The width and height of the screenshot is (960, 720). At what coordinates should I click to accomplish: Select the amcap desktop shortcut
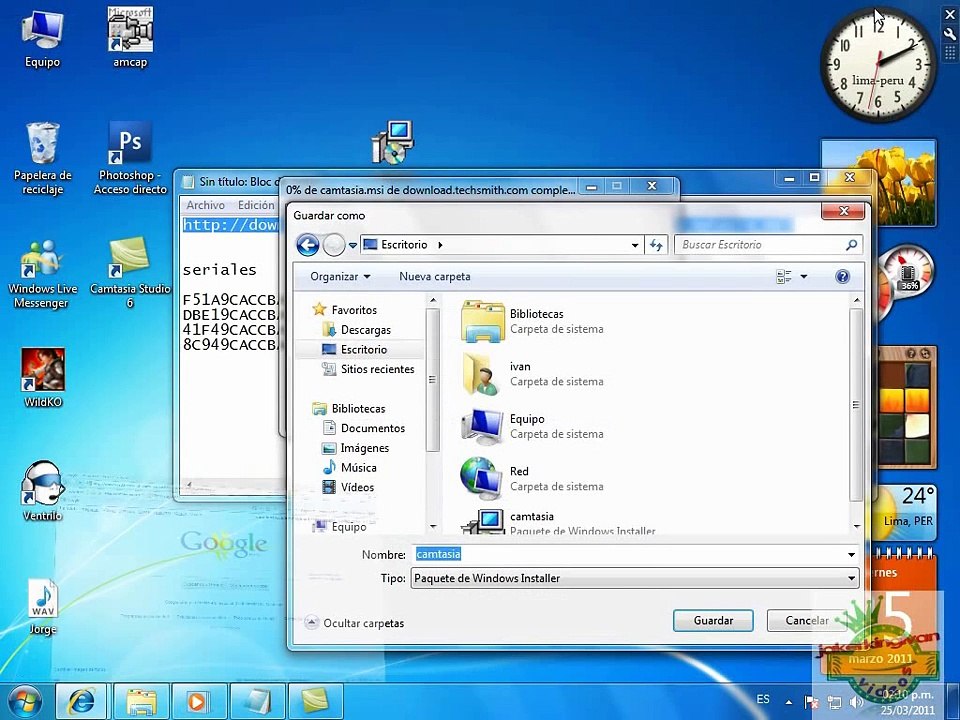tap(130, 38)
